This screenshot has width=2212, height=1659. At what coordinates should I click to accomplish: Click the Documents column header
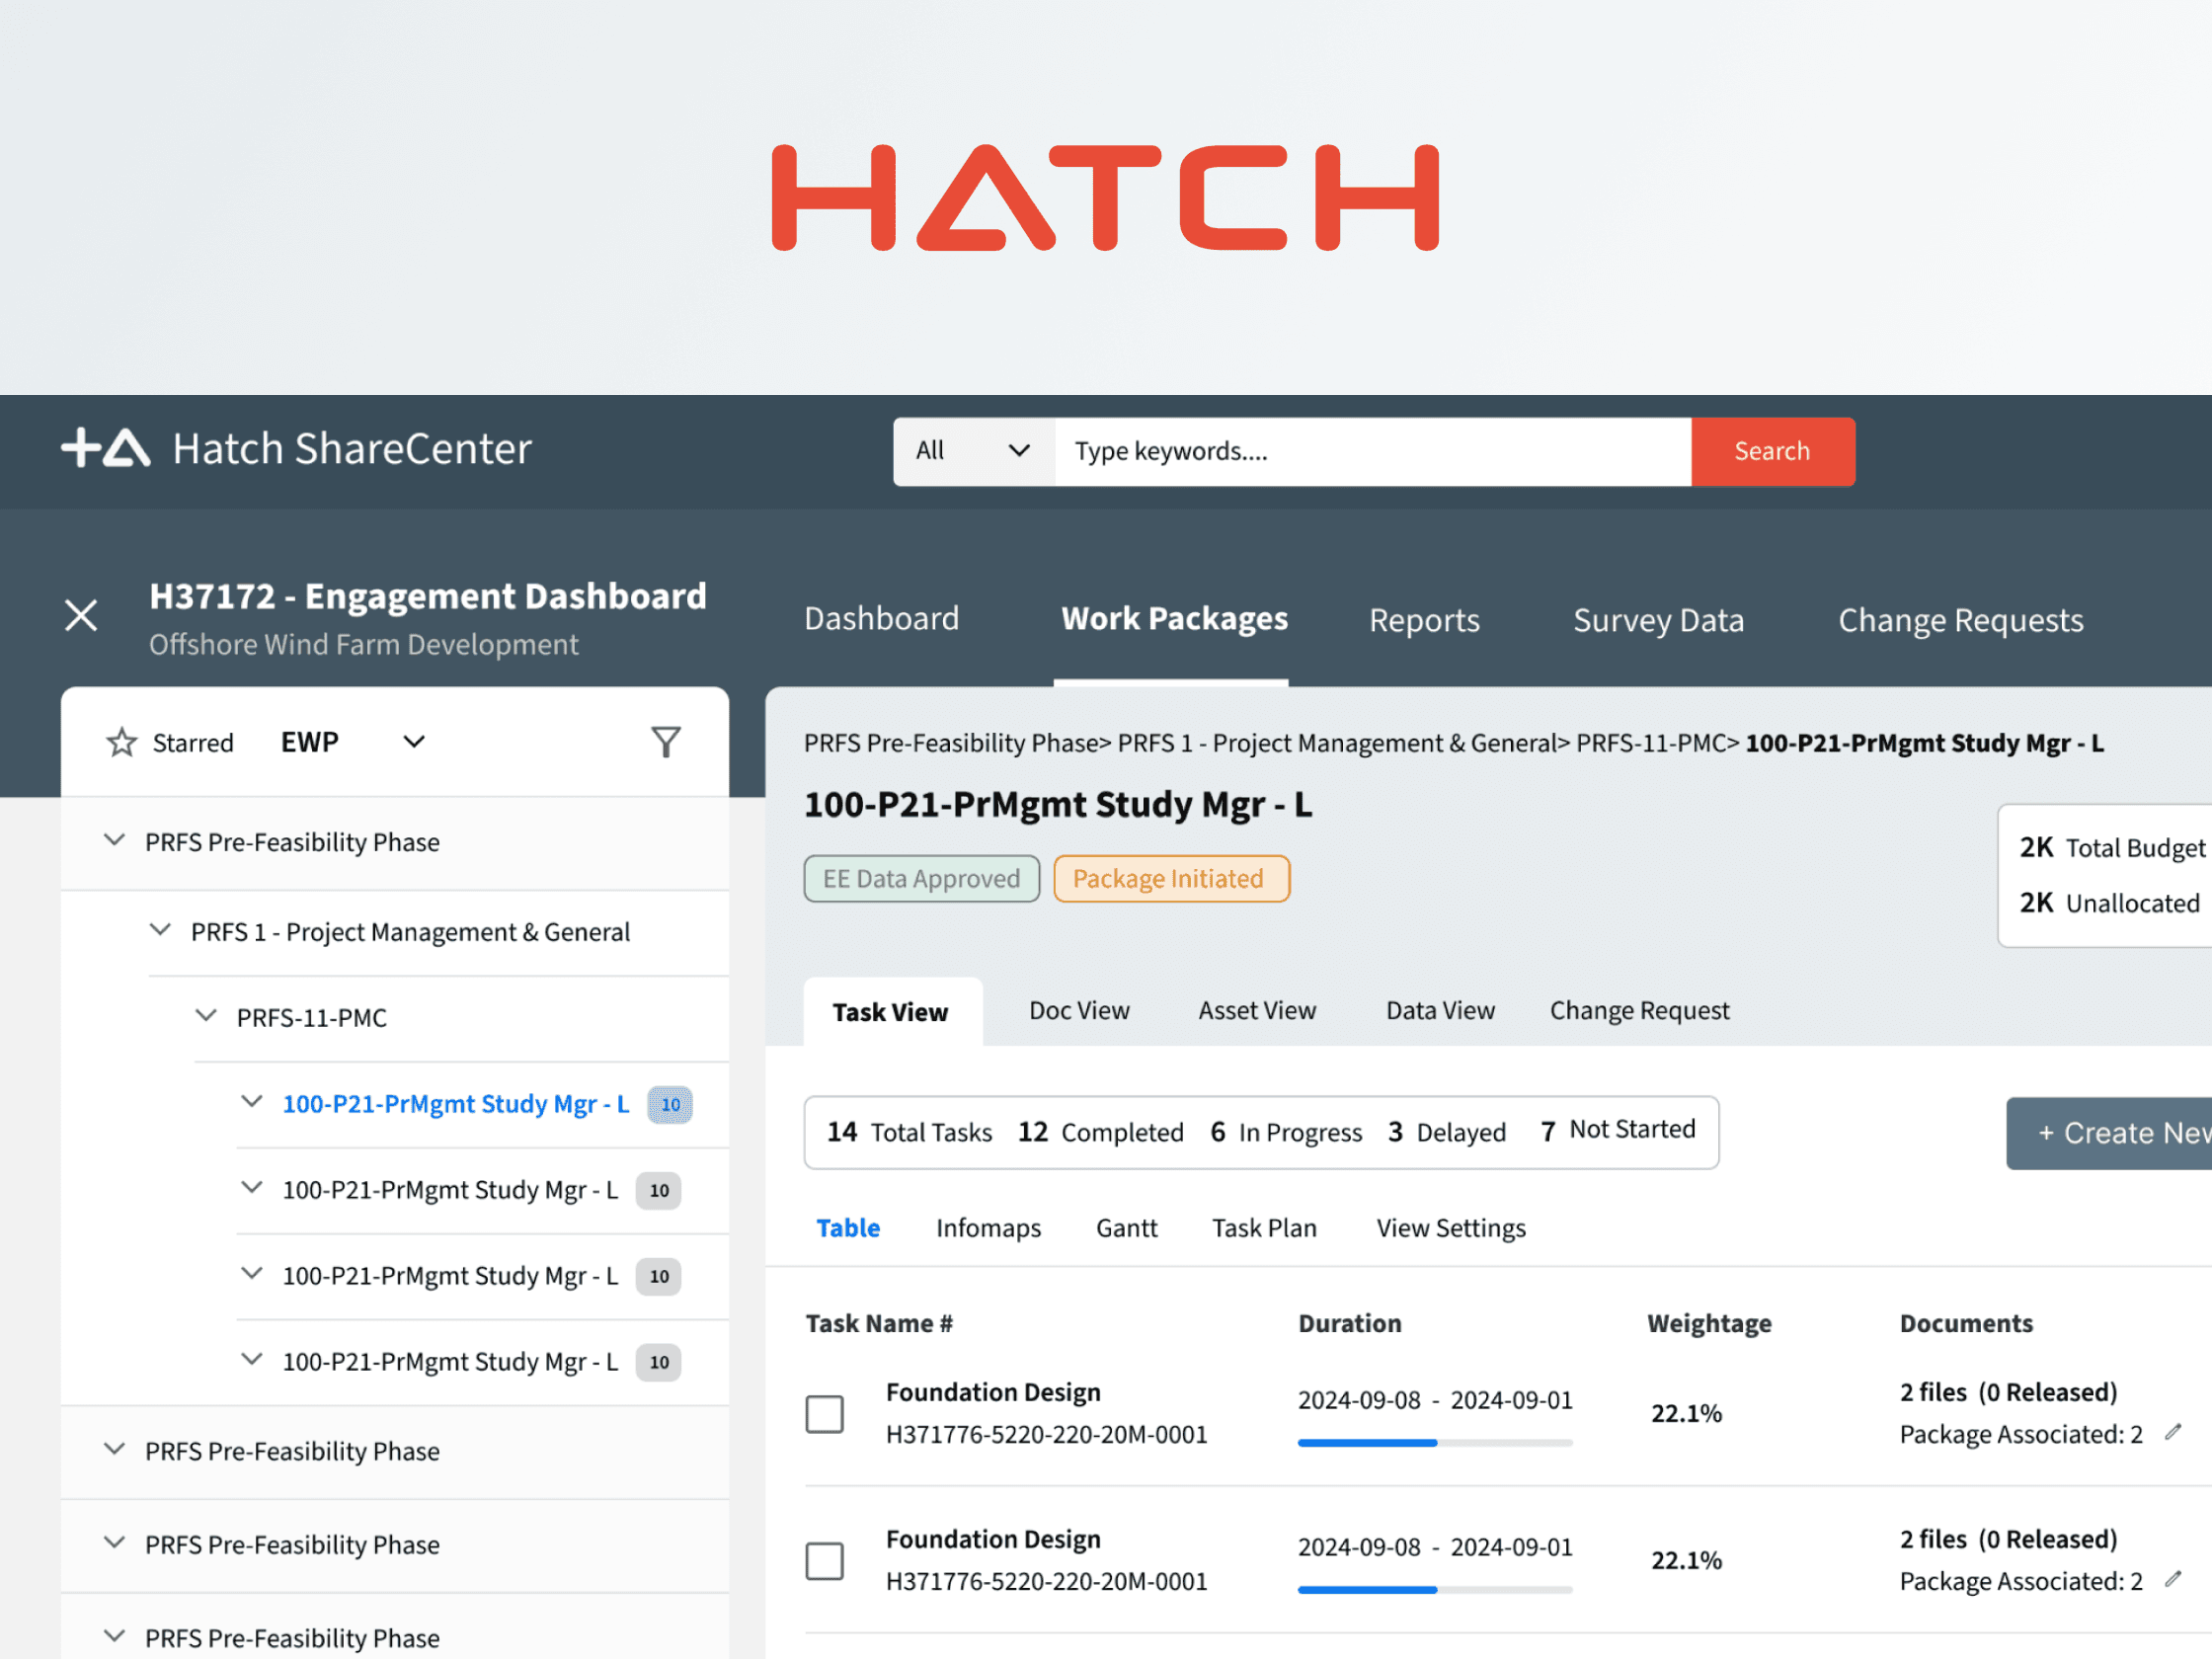coord(1966,1324)
